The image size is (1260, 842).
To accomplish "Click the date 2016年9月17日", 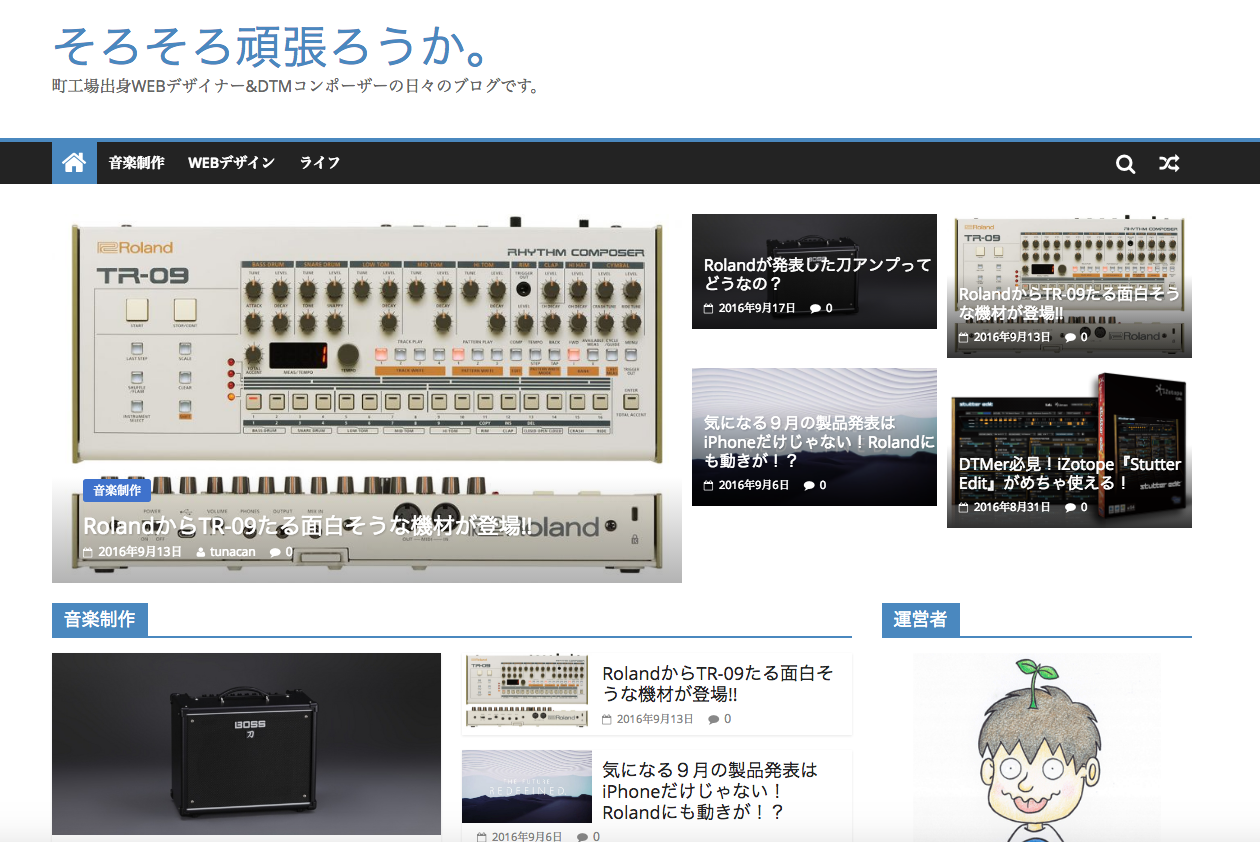I will point(757,308).
